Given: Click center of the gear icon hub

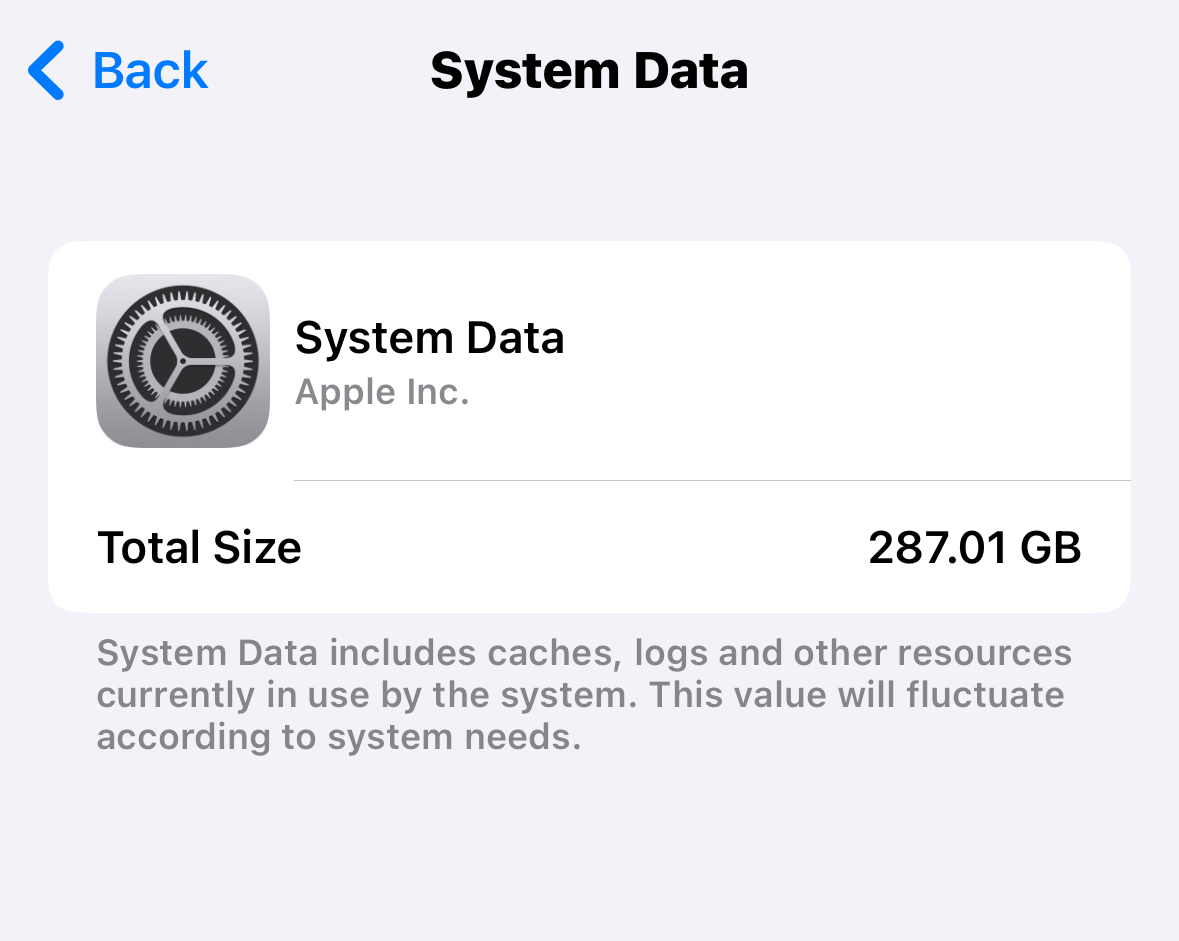Looking at the screenshot, I should pos(183,361).
